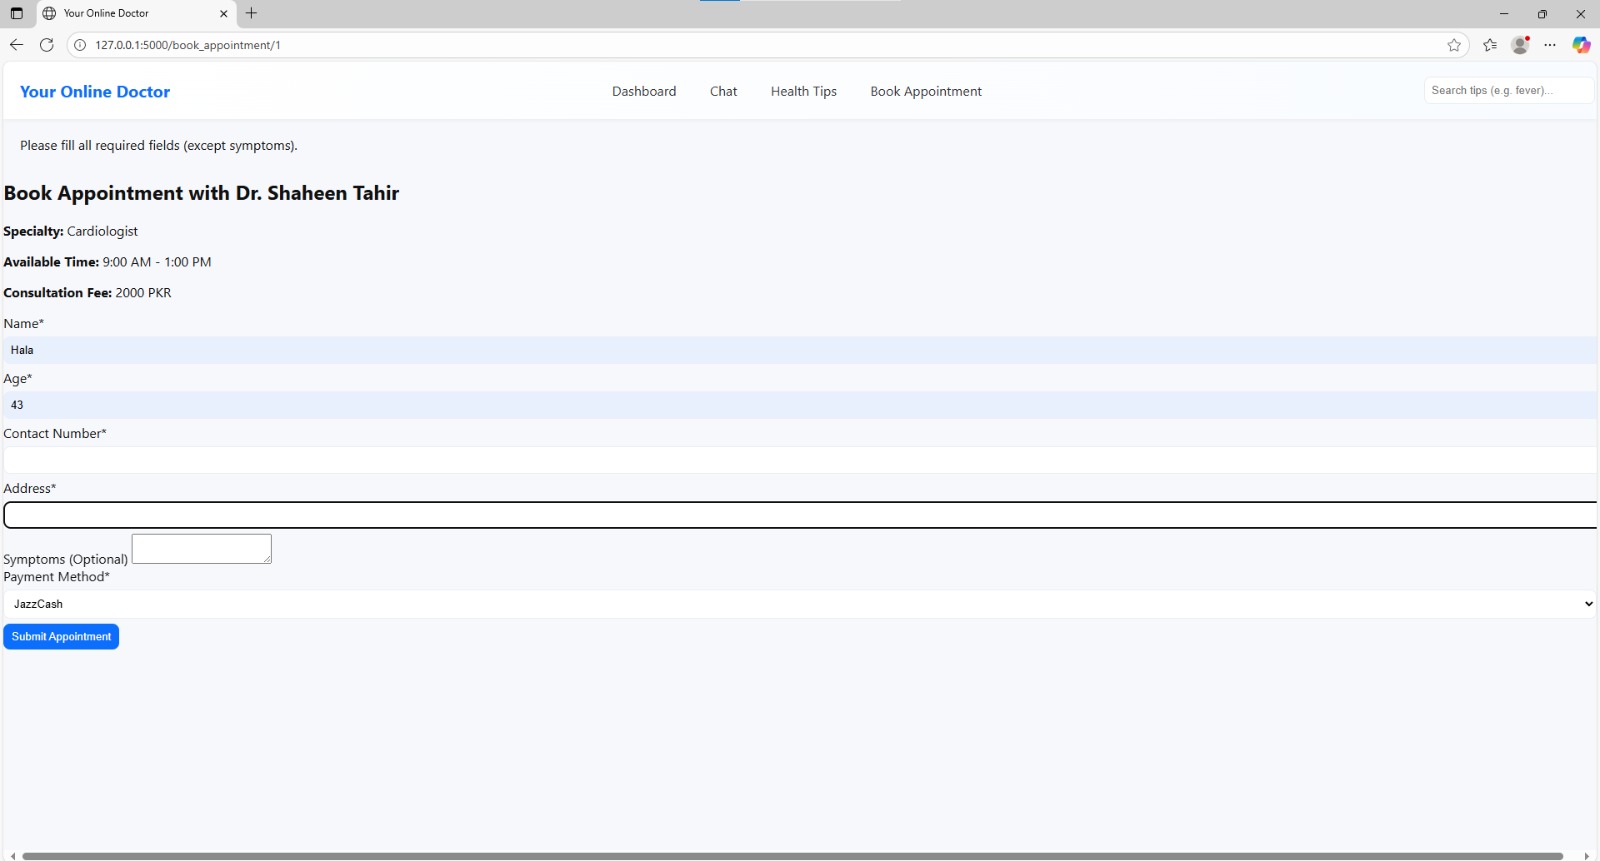Image resolution: width=1600 pixels, height=861 pixels.
Task: Click the browser Back arrow
Action: 16,45
